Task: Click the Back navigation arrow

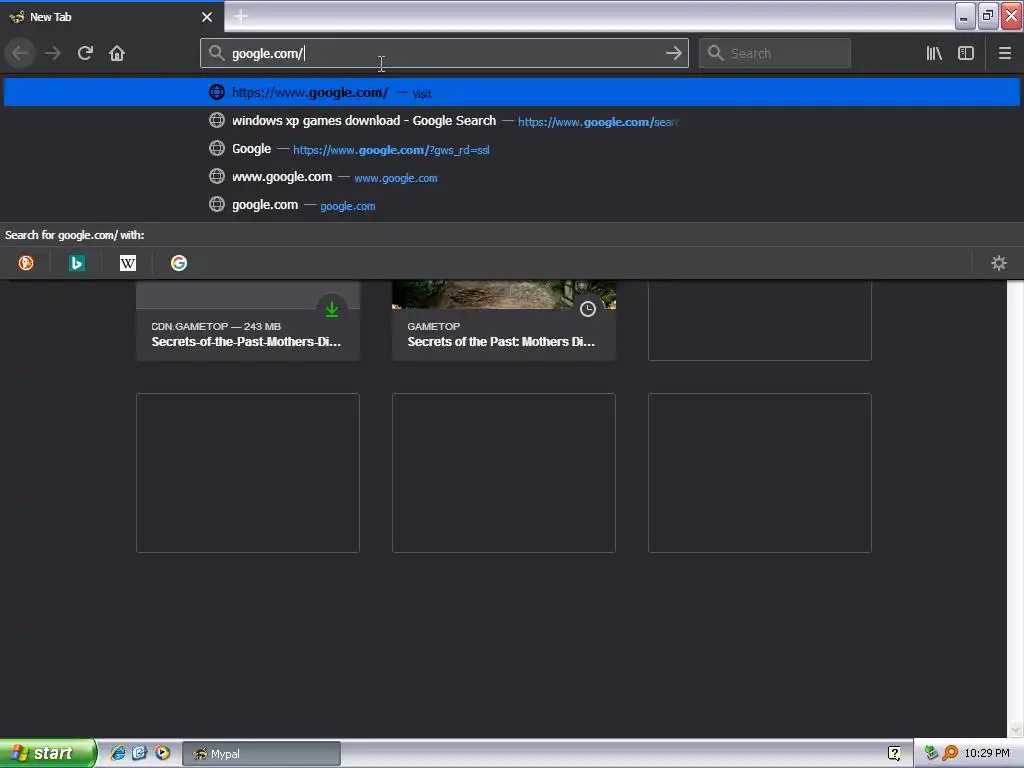Action: (20, 53)
